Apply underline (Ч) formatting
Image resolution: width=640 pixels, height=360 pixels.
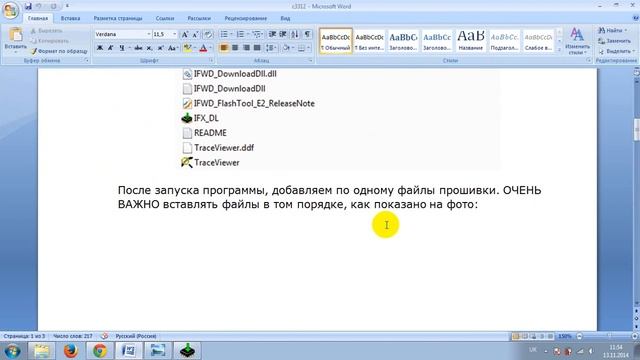[122, 48]
